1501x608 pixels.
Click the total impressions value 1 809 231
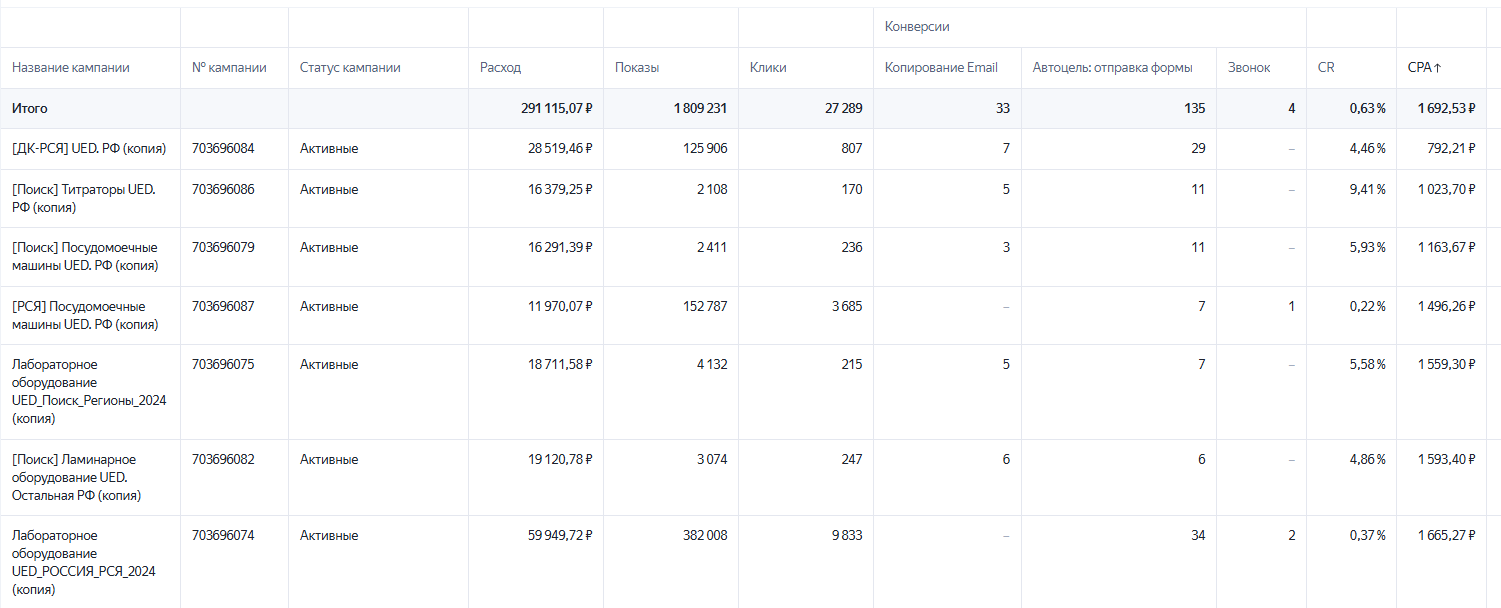tap(700, 108)
